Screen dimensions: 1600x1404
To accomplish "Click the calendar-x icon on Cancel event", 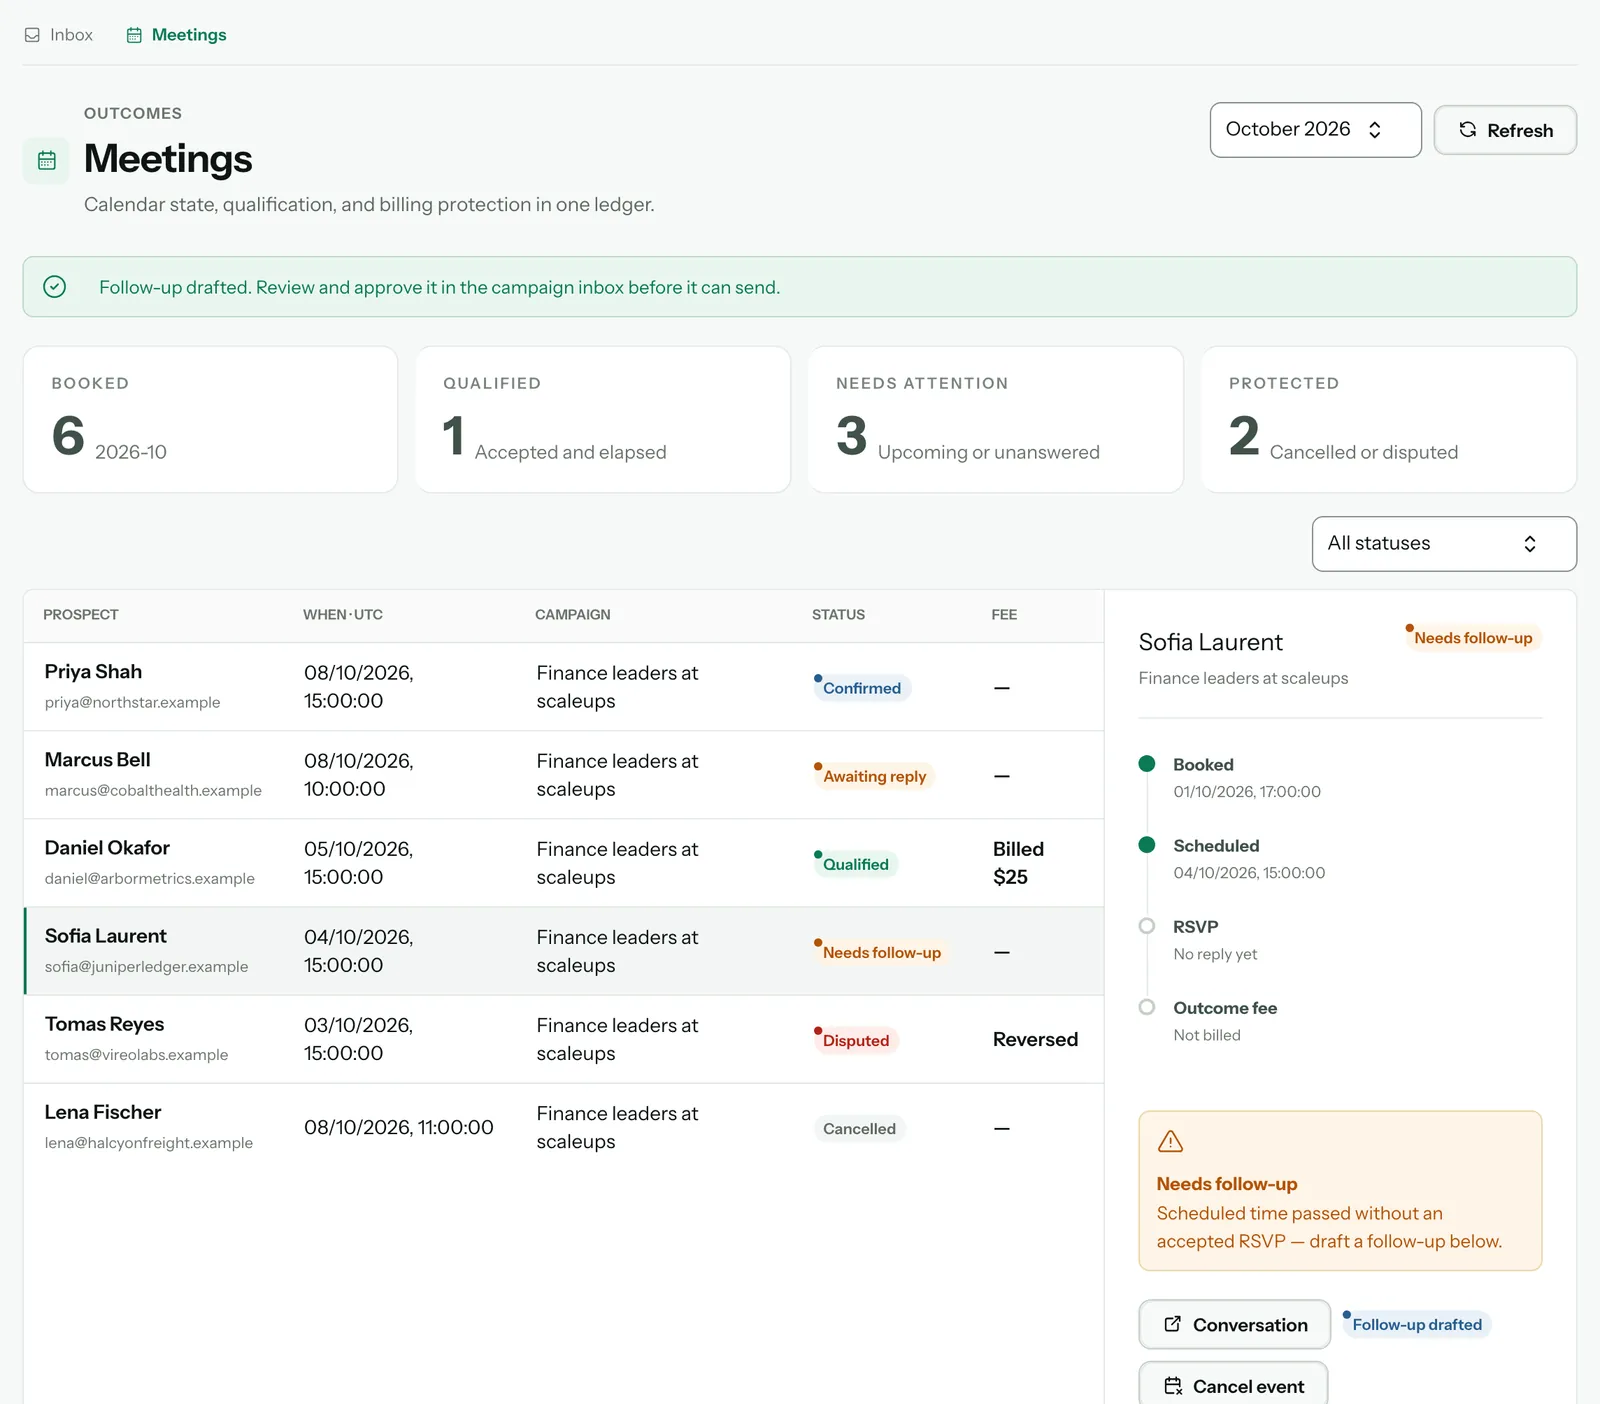I will click(1173, 1386).
